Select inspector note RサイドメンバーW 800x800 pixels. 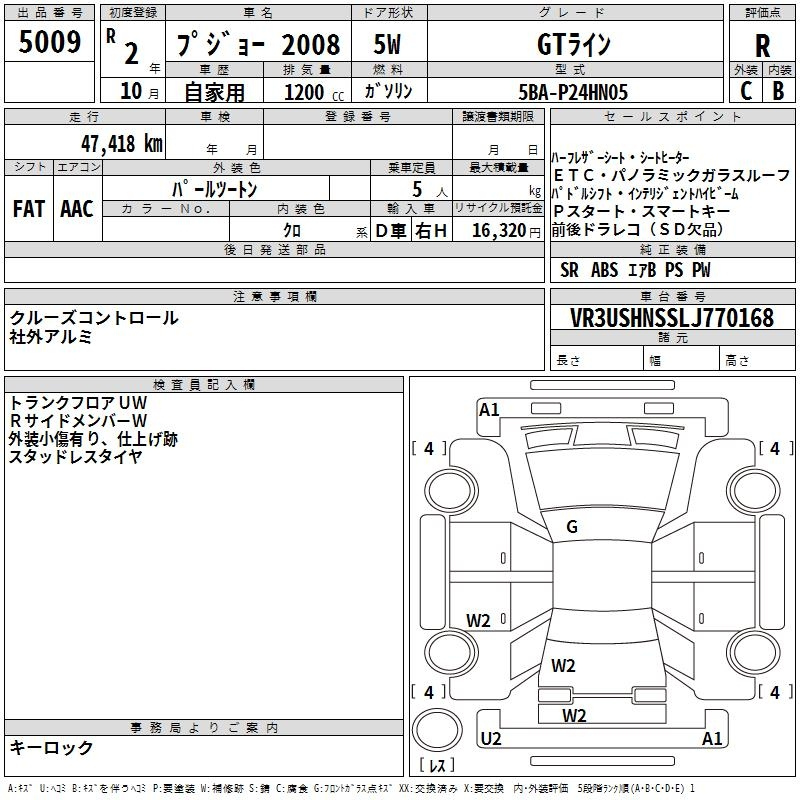point(78,420)
